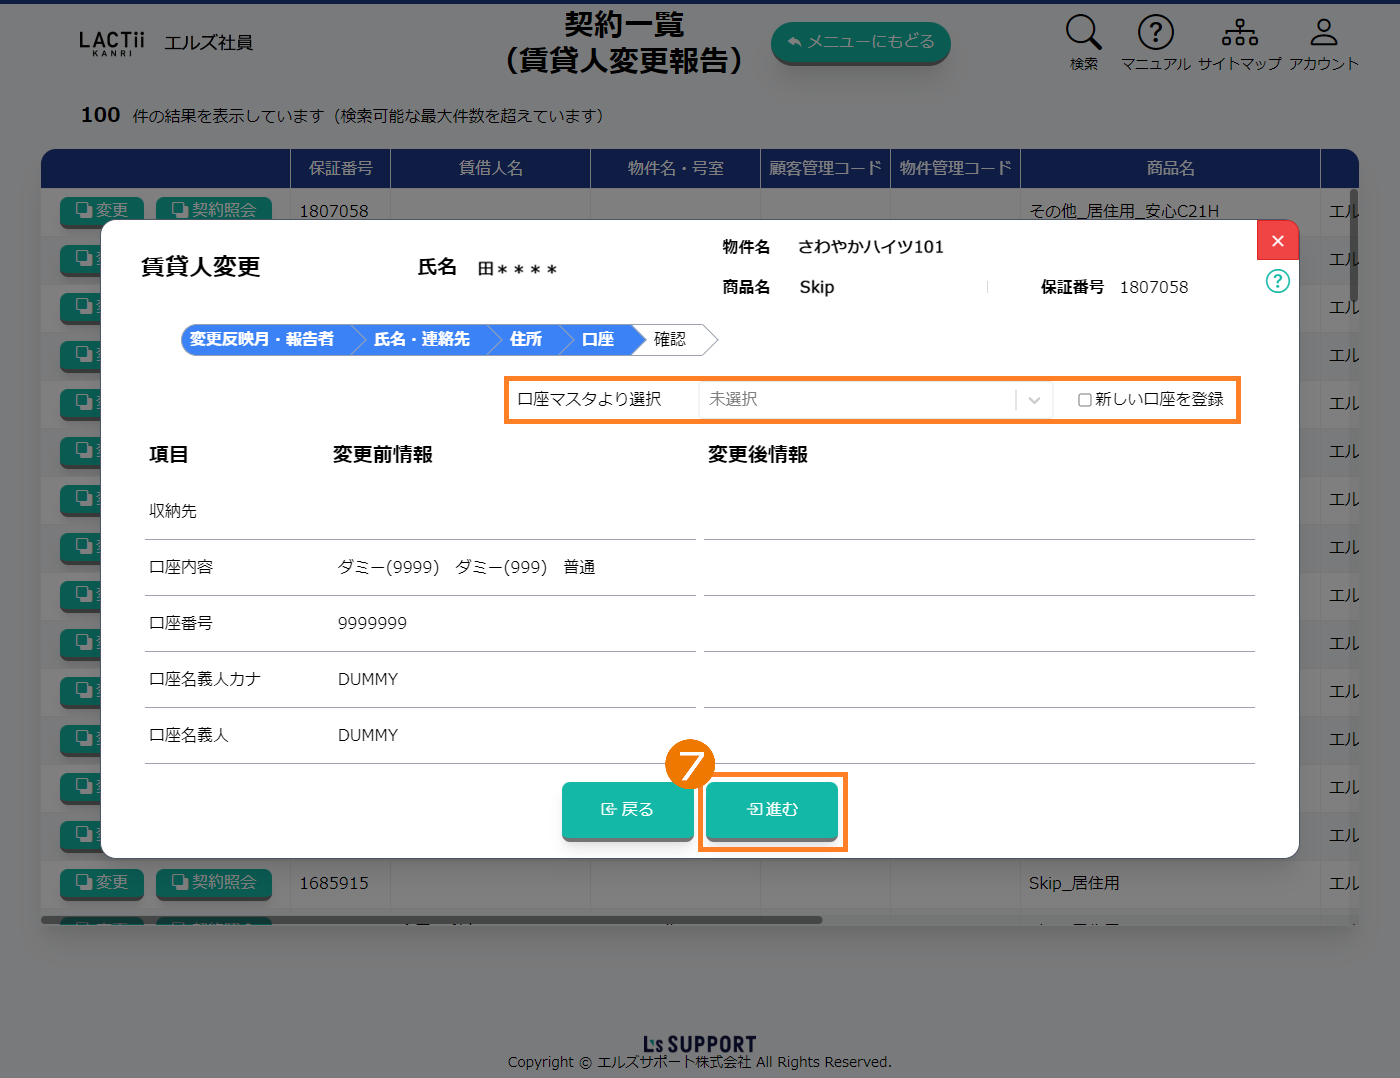Select the 確認 step

tap(670, 340)
